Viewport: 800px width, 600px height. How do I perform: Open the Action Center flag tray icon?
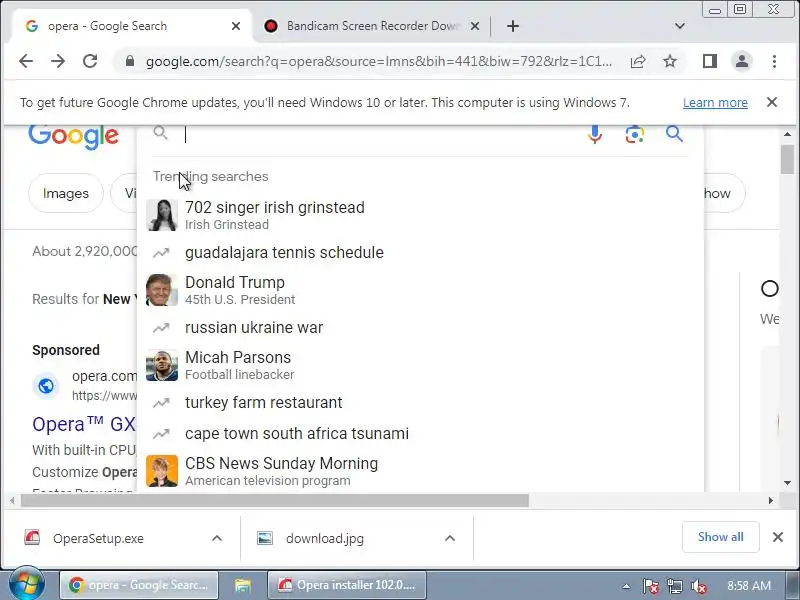click(x=650, y=586)
